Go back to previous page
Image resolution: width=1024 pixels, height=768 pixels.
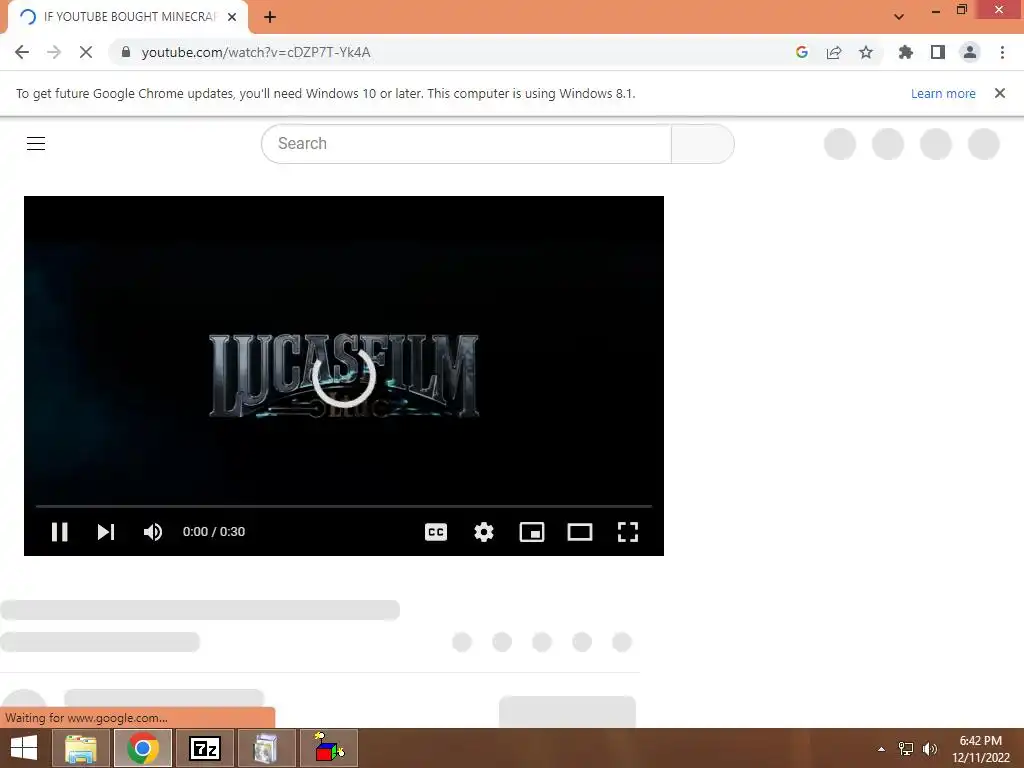(x=22, y=52)
